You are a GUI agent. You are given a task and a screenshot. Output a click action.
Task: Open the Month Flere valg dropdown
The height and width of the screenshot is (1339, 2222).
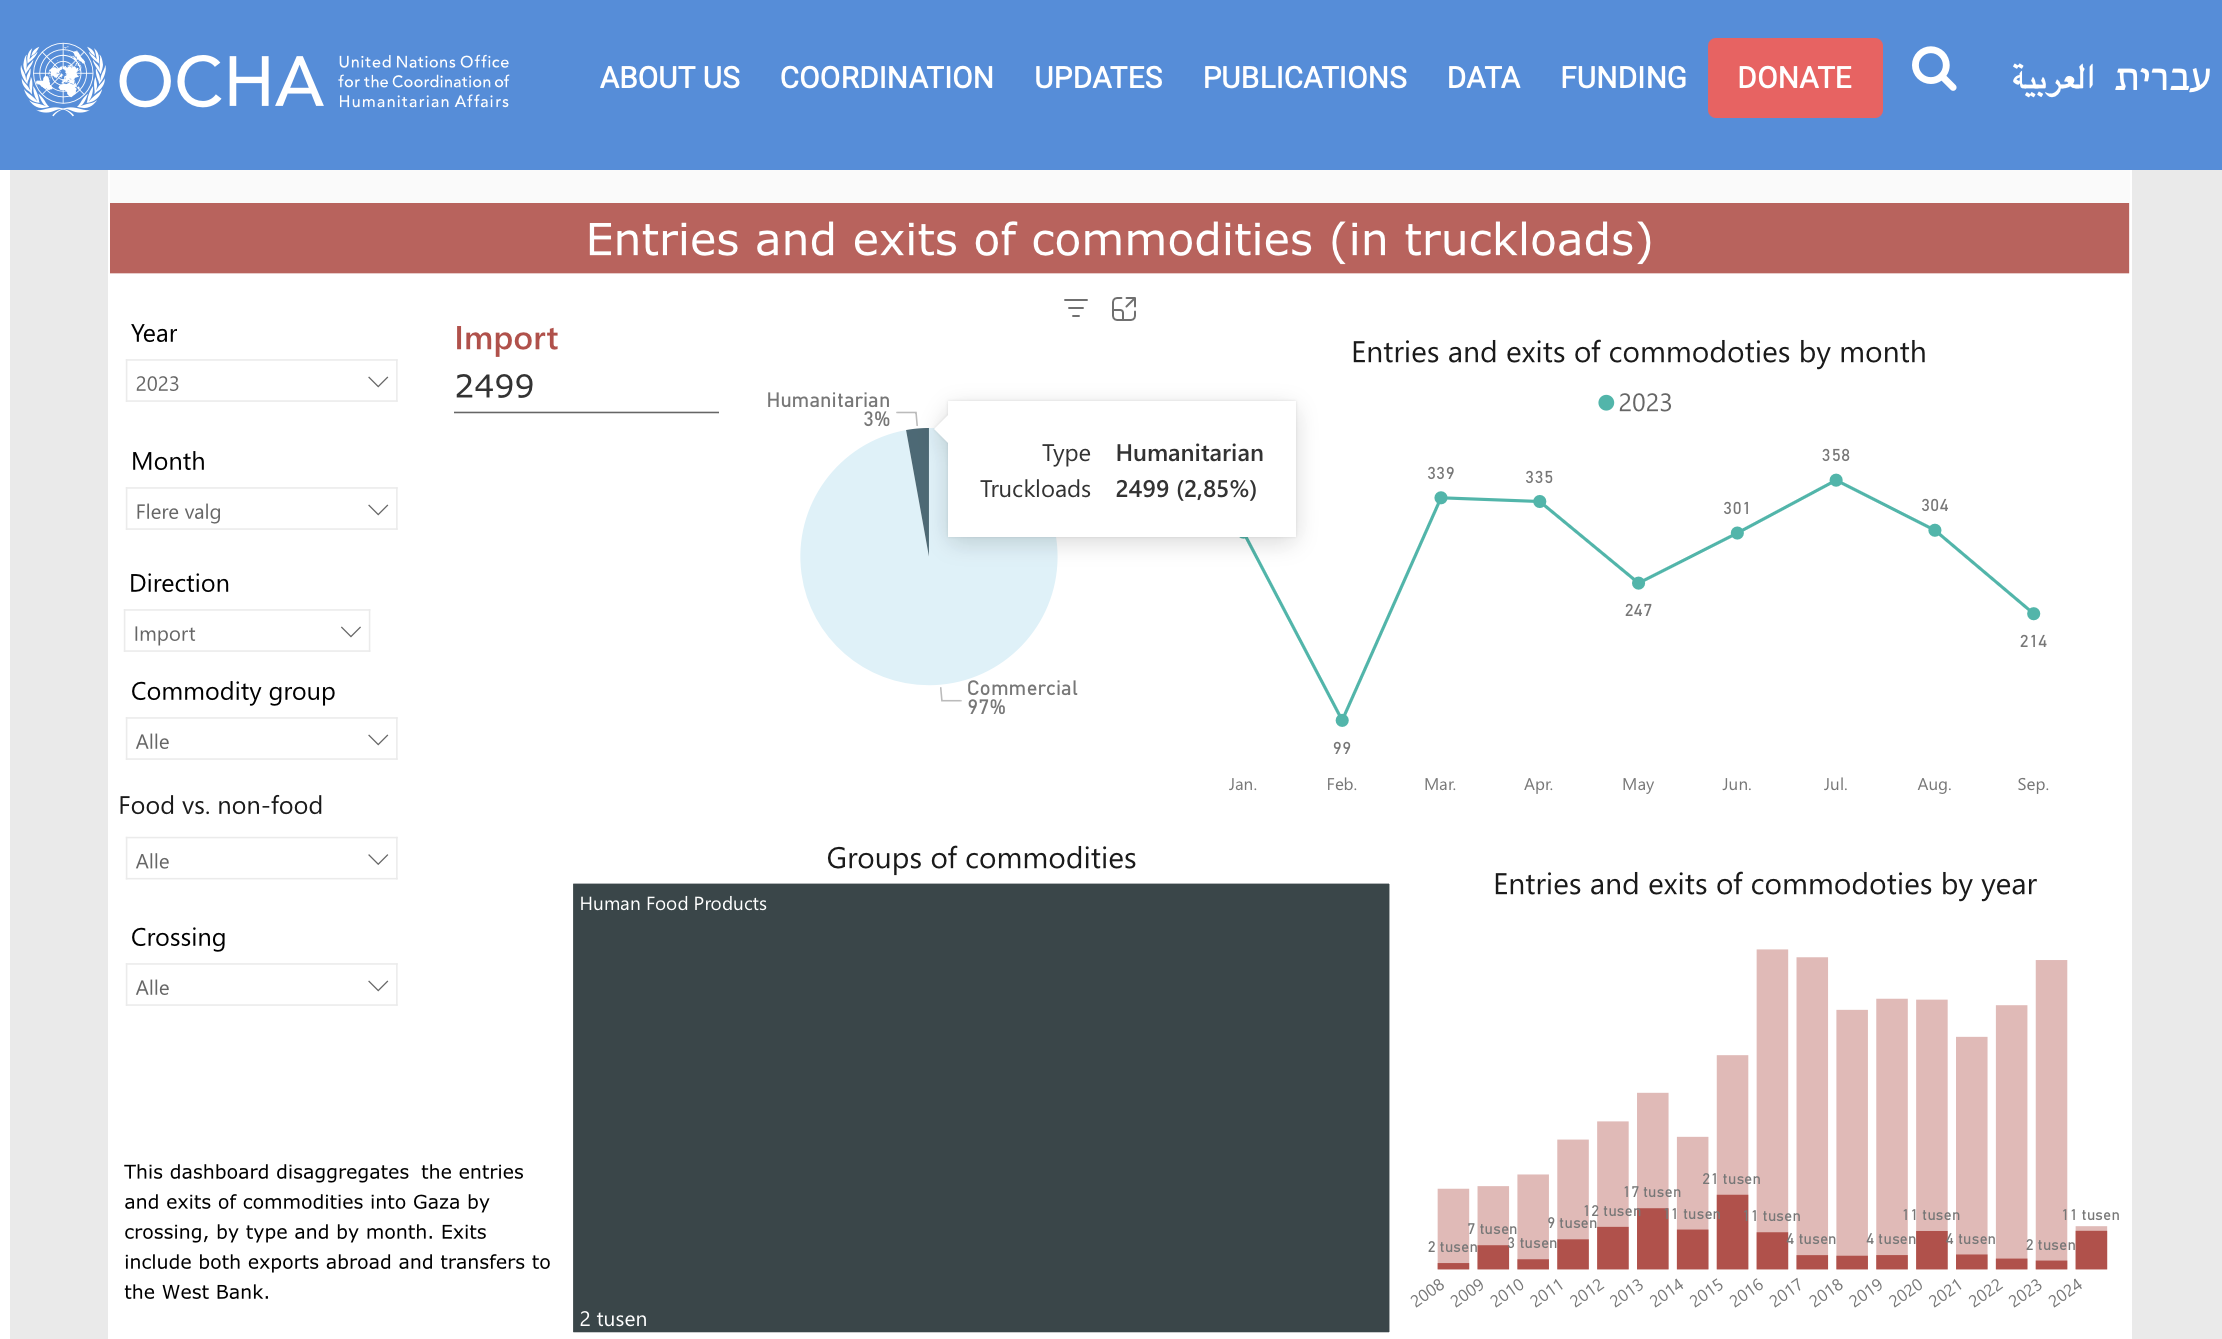[261, 510]
